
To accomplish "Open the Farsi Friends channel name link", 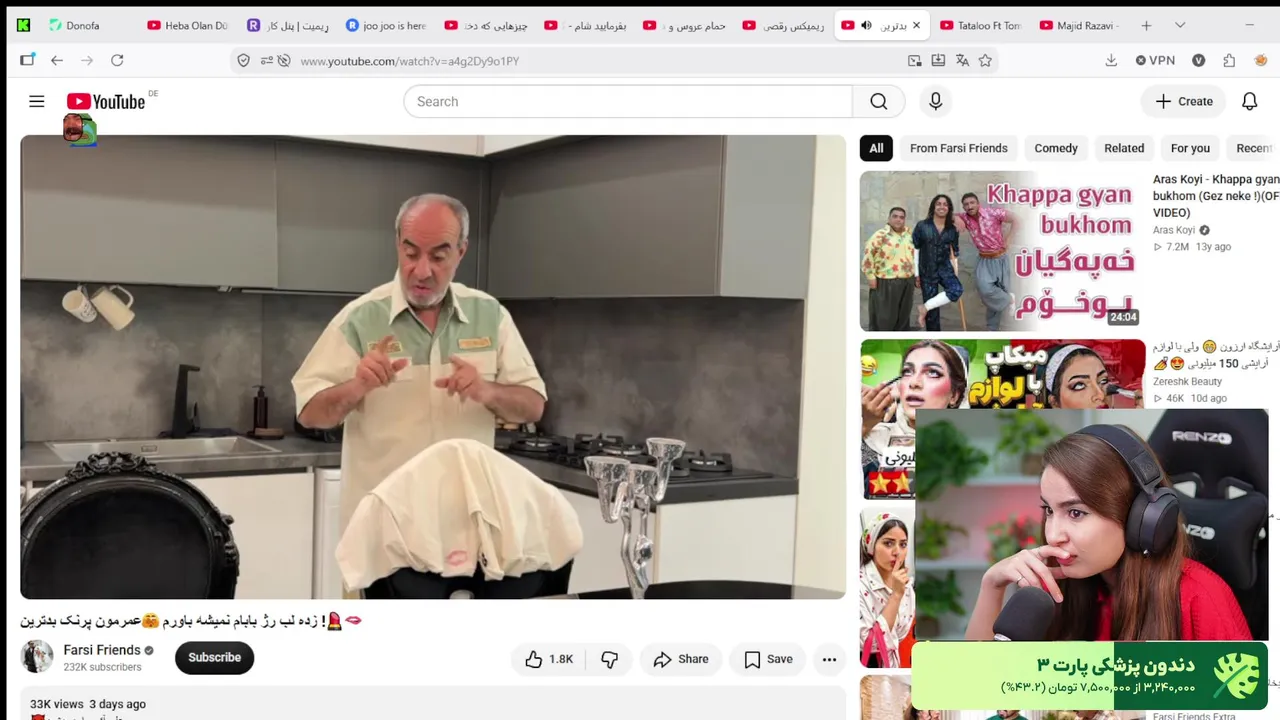I will (102, 650).
